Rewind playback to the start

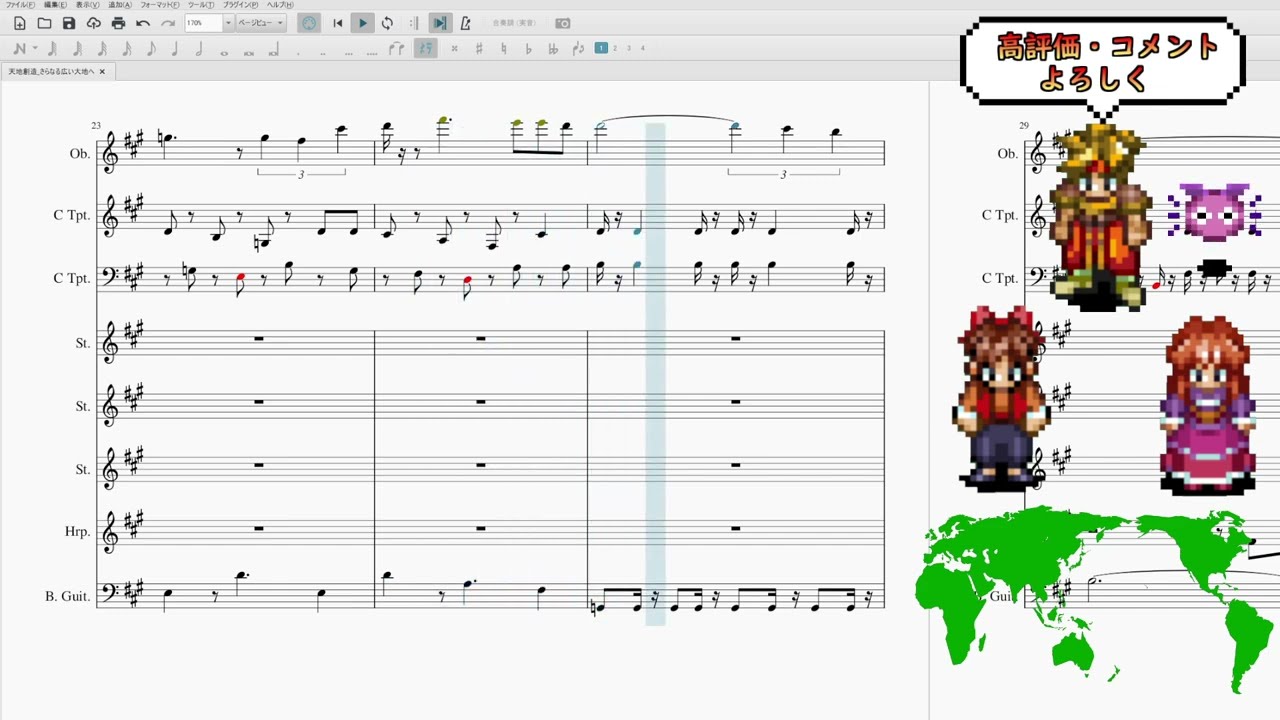(338, 23)
